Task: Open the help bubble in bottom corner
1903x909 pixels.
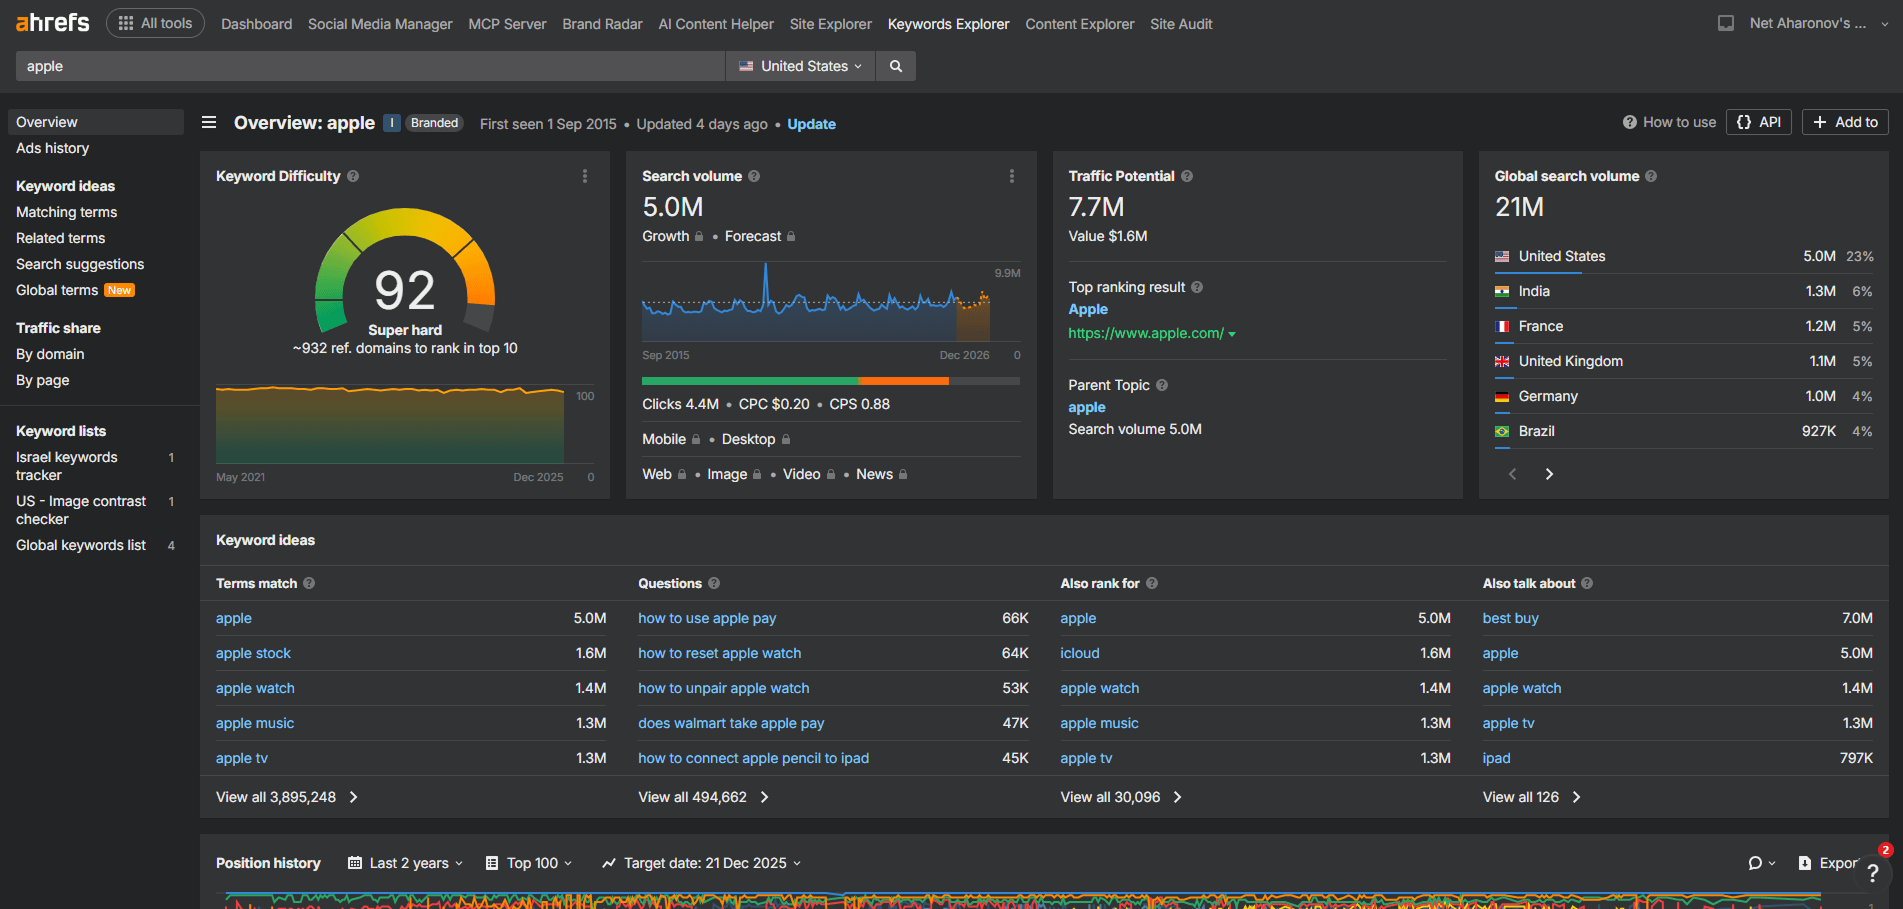Action: click(x=1872, y=872)
